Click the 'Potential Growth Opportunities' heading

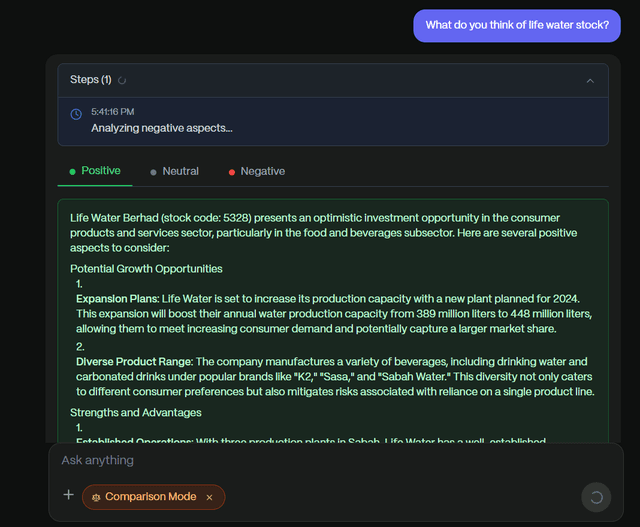coord(146,269)
